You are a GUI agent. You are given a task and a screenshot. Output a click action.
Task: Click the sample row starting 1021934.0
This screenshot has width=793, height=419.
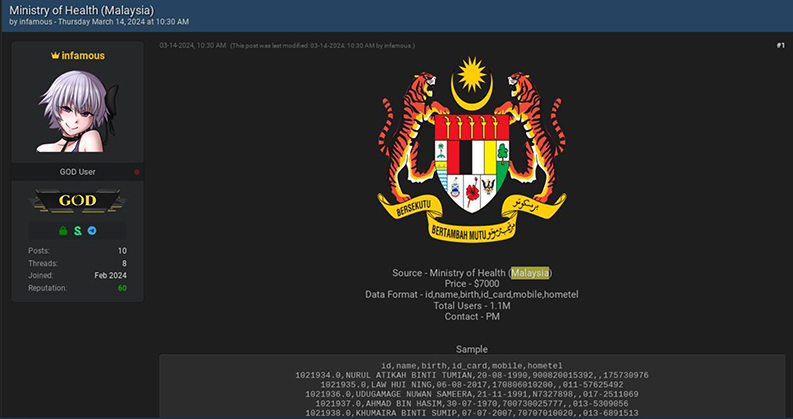coord(472,375)
